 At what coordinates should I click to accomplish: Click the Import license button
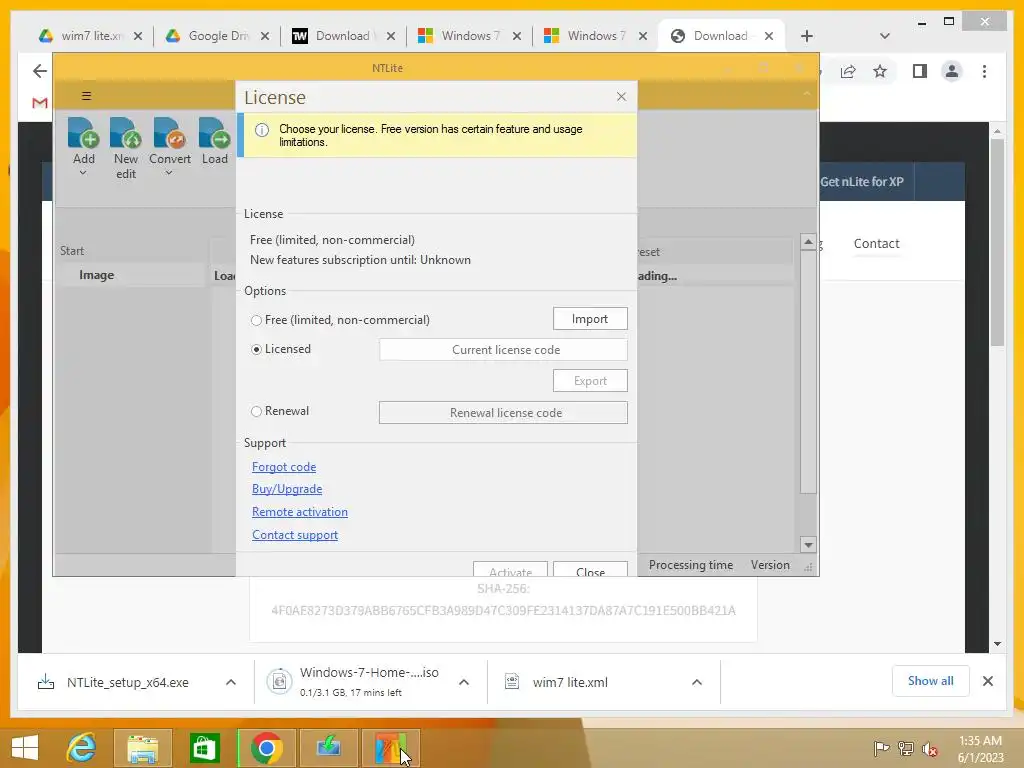point(590,319)
